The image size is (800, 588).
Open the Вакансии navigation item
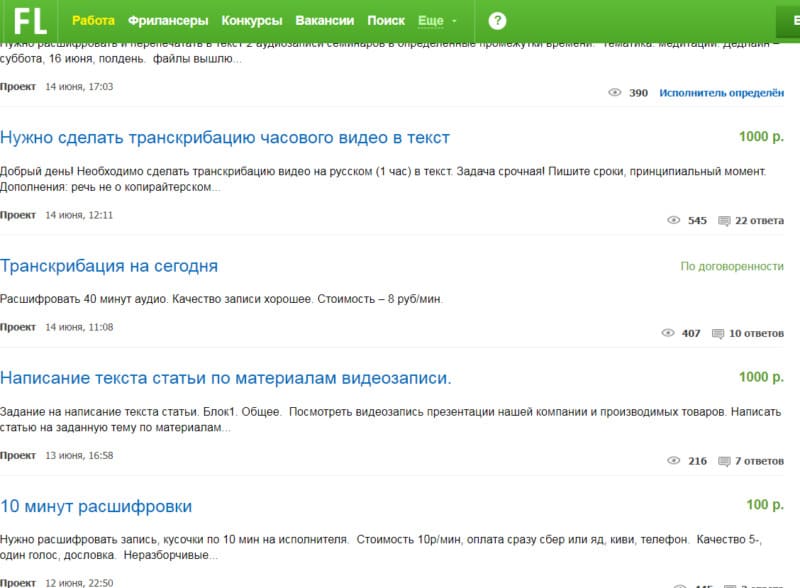point(325,21)
